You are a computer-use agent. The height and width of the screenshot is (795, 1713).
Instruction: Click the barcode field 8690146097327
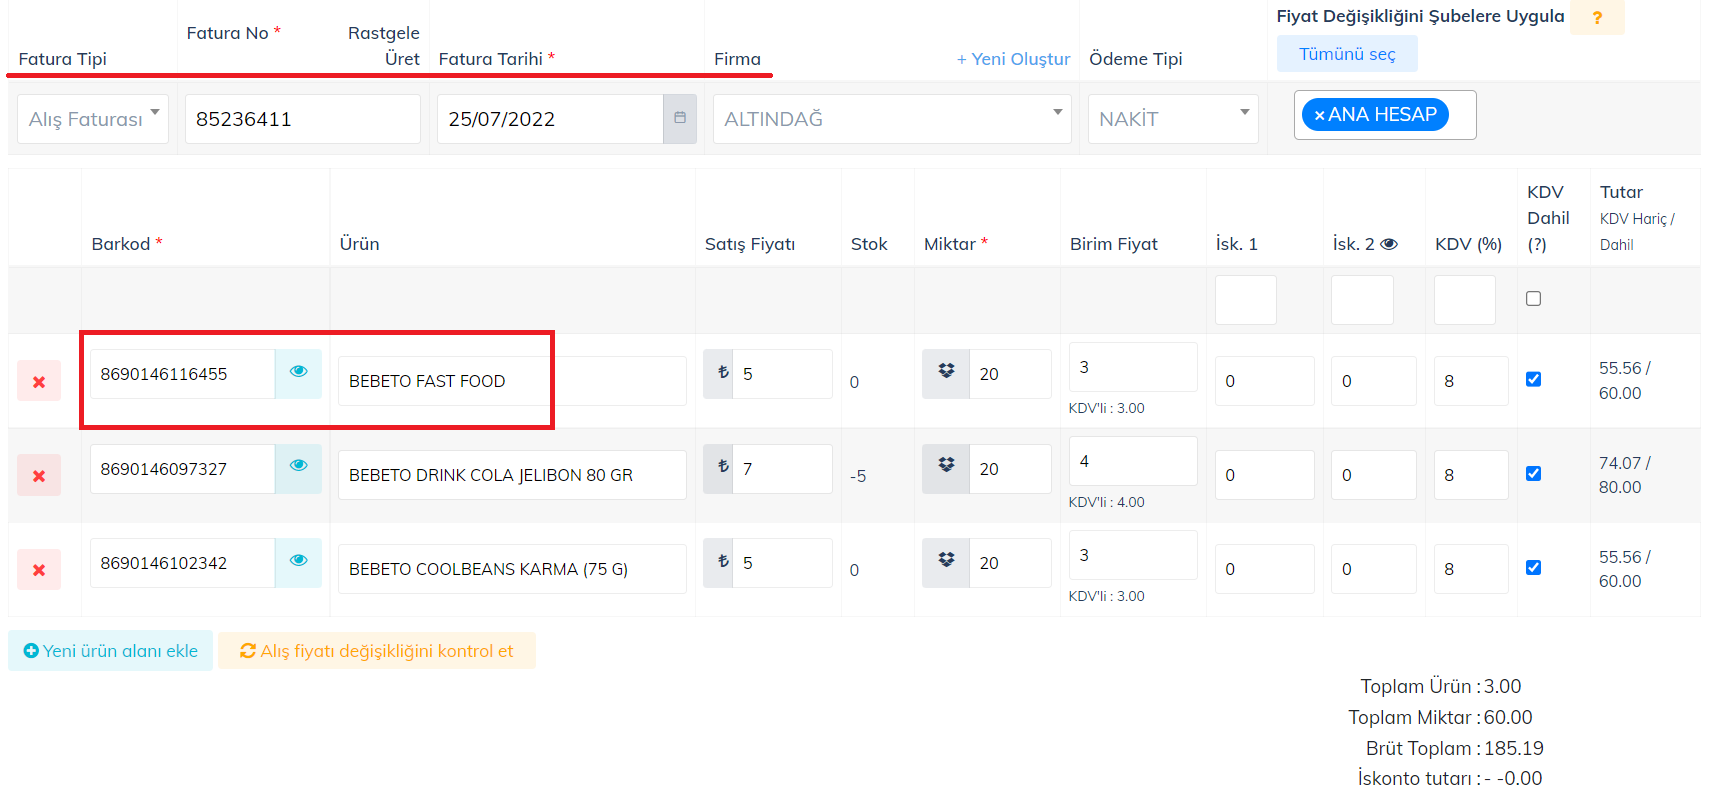pyautogui.click(x=183, y=468)
